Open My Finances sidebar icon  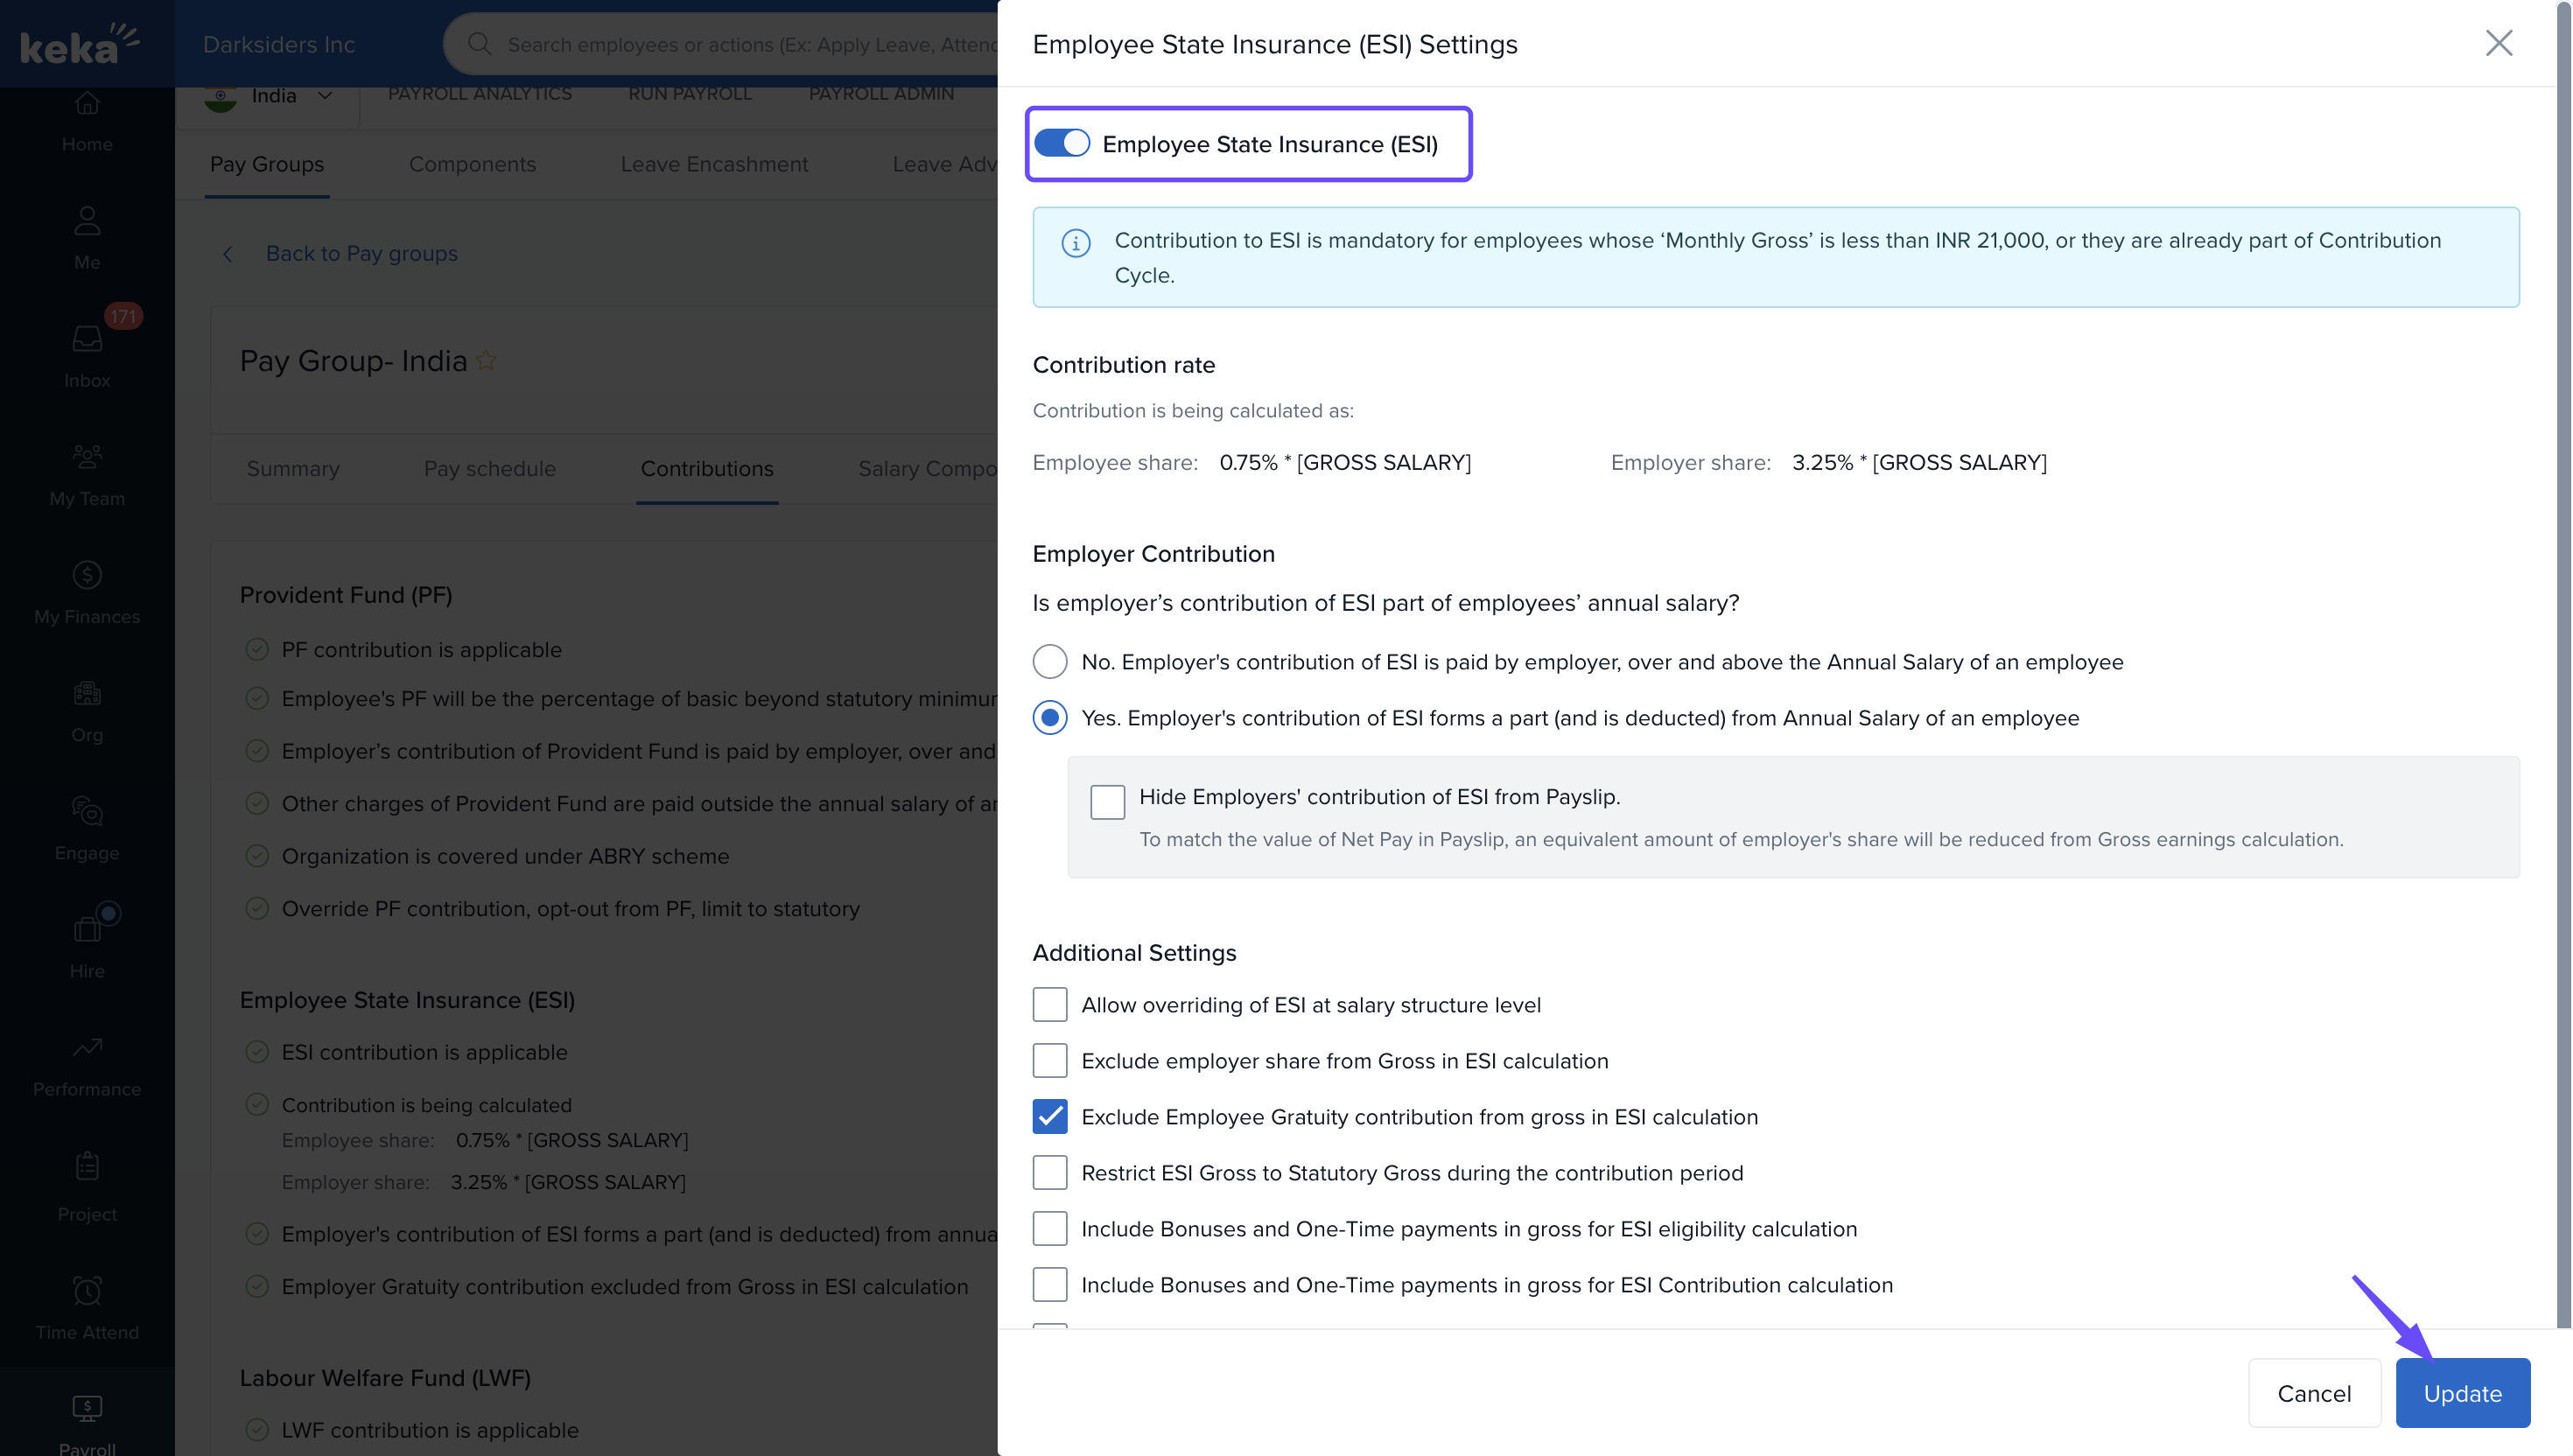point(87,575)
